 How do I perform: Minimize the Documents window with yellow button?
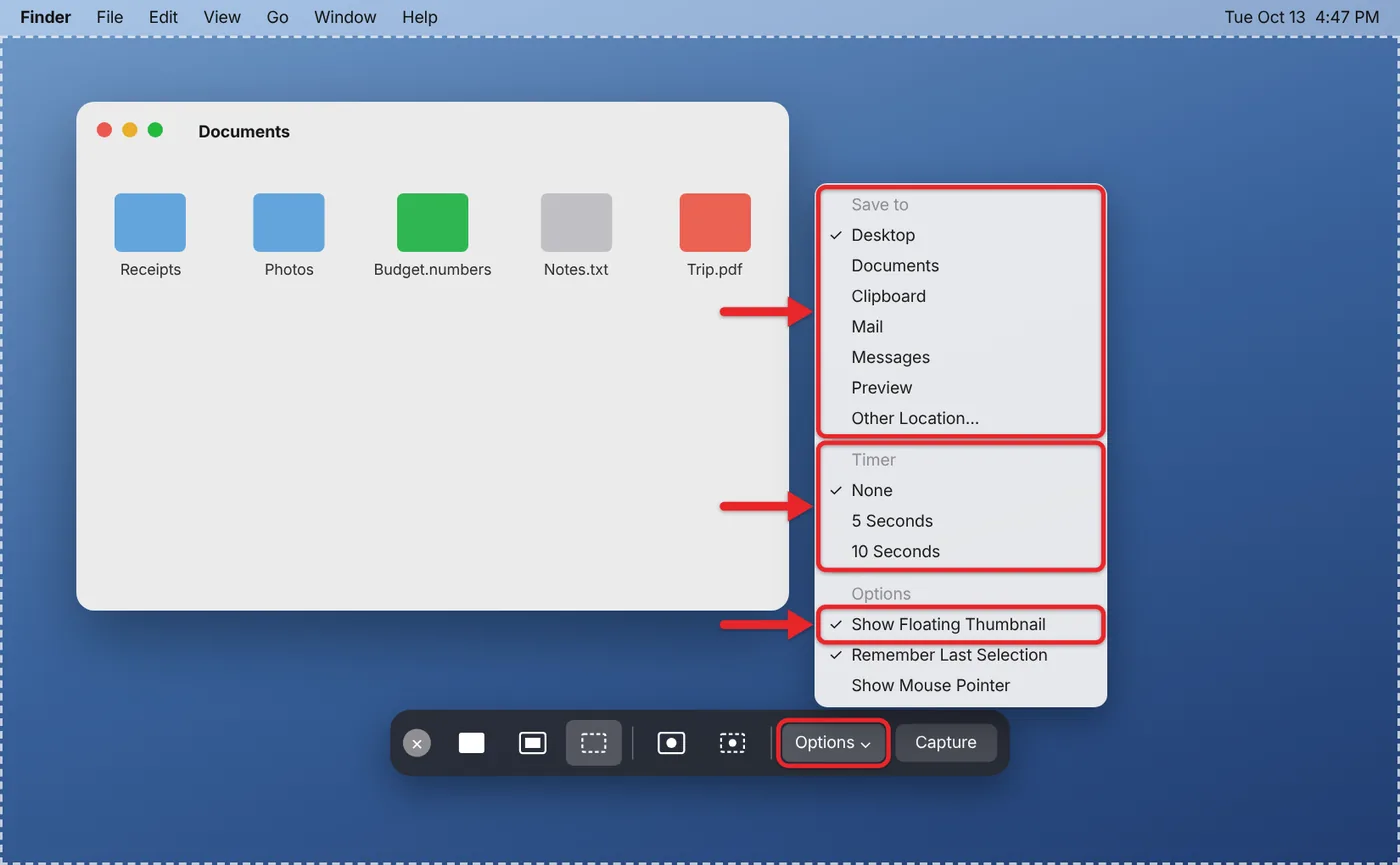pyautogui.click(x=130, y=130)
